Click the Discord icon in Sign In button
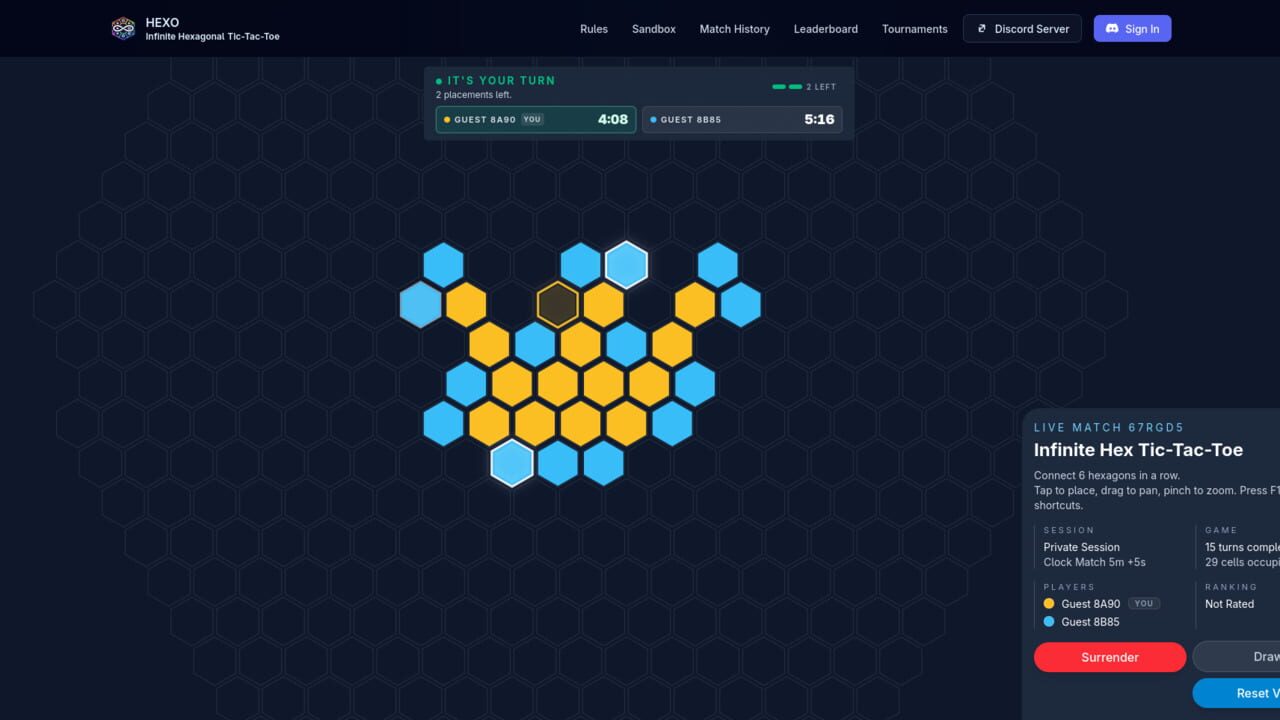The height and width of the screenshot is (720, 1280). 1112,29
